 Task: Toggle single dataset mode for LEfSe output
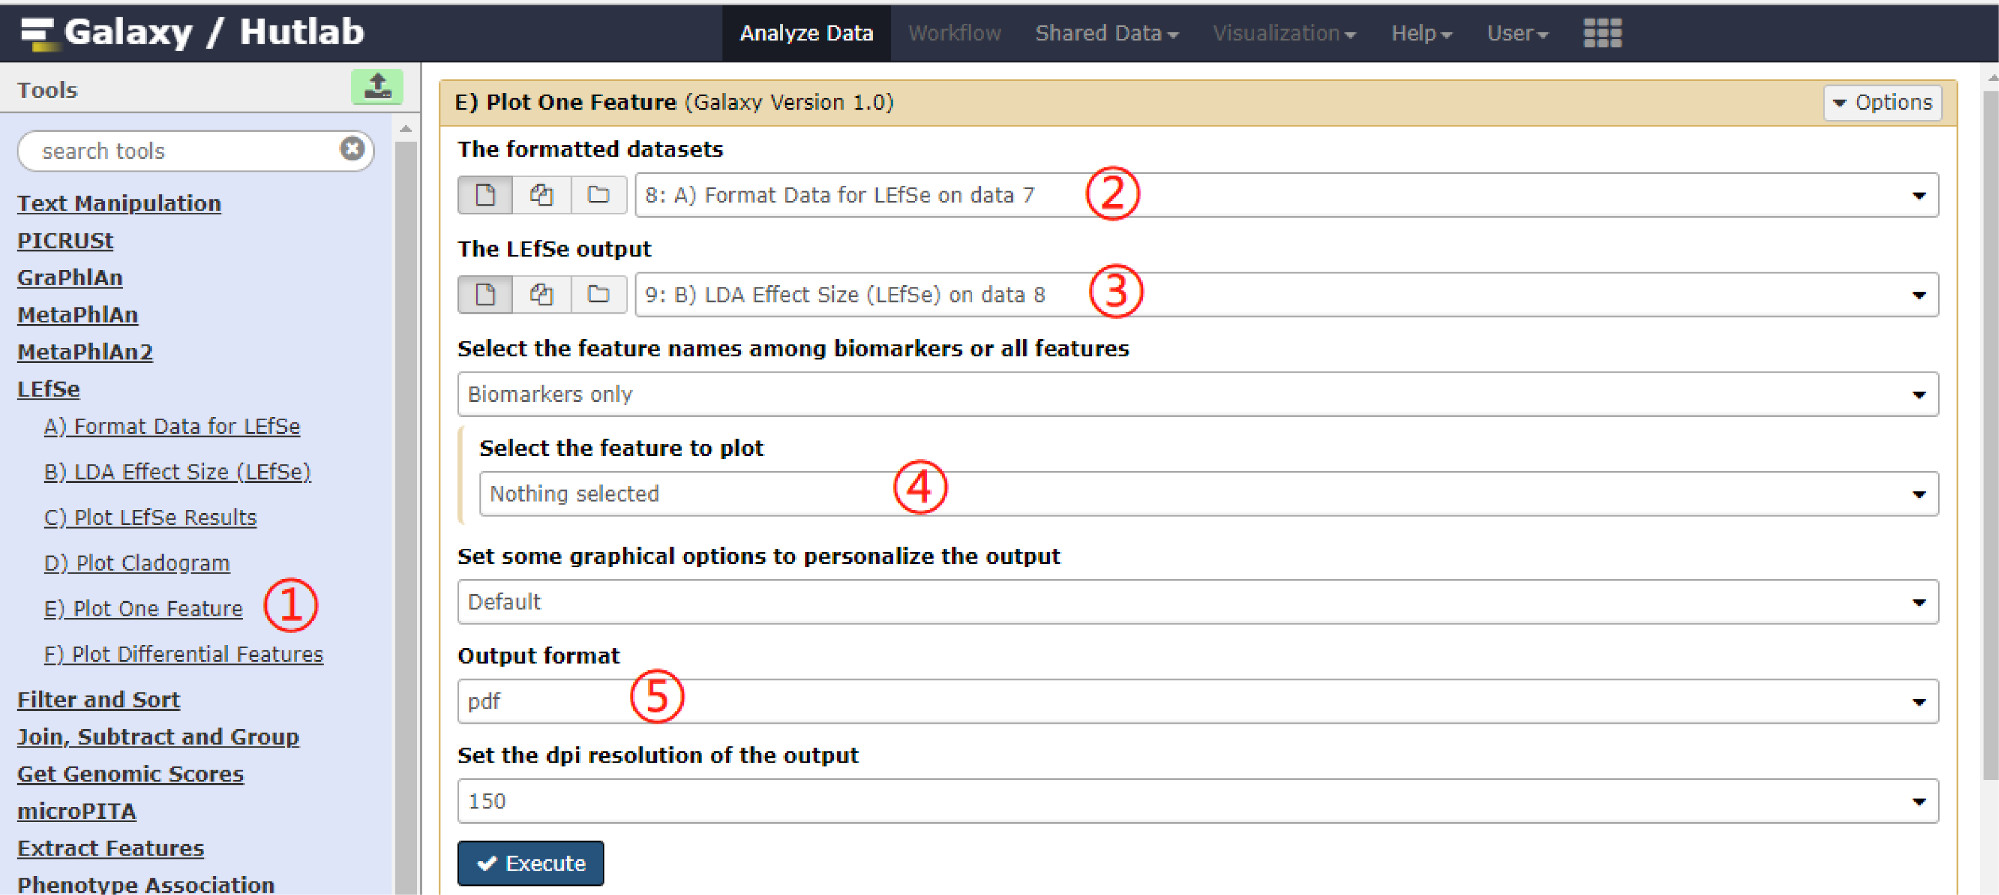(485, 294)
